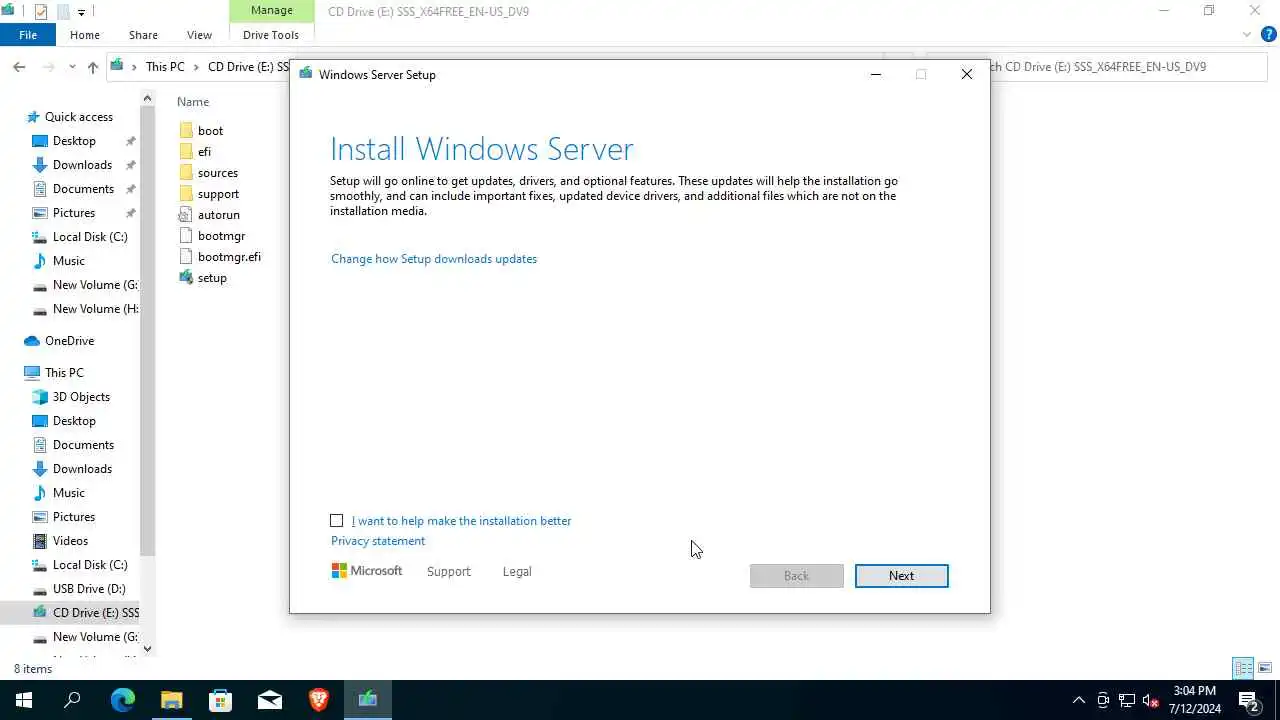Open network icon in system tray
Image resolution: width=1280 pixels, height=720 pixels.
pos(1127,700)
